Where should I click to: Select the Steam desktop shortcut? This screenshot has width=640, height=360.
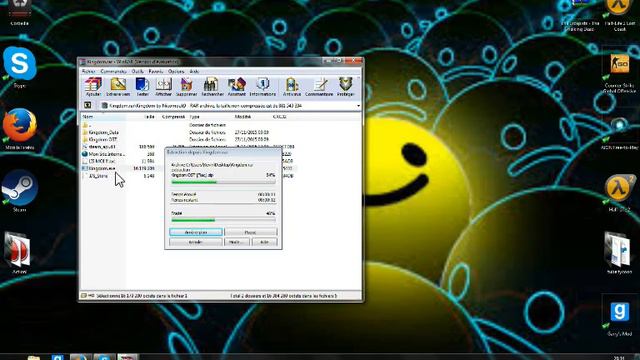(19, 191)
